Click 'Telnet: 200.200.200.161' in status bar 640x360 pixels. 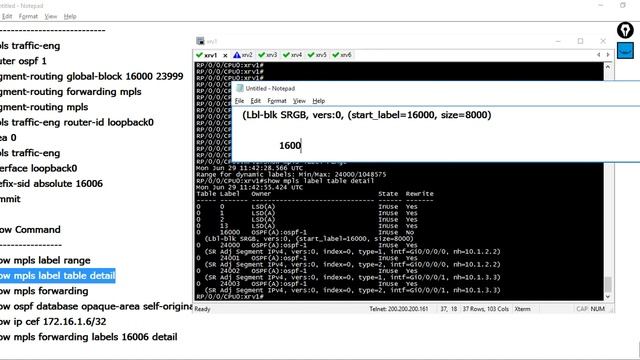coord(399,309)
